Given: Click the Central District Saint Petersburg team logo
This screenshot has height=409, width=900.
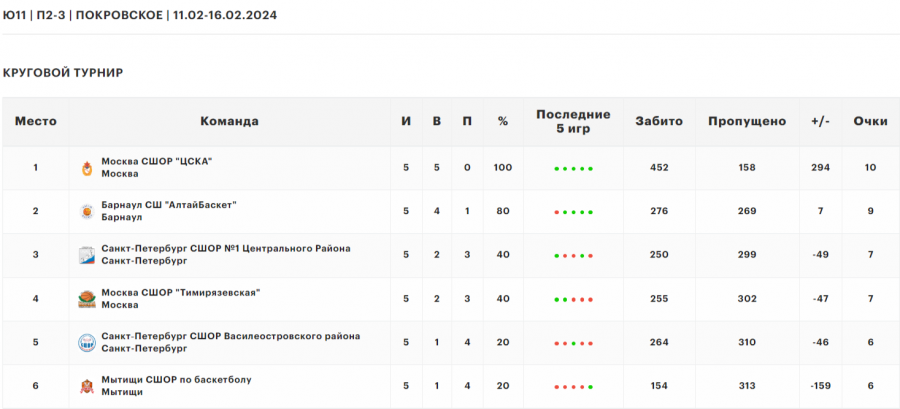Looking at the screenshot, I should pyautogui.click(x=86, y=255).
